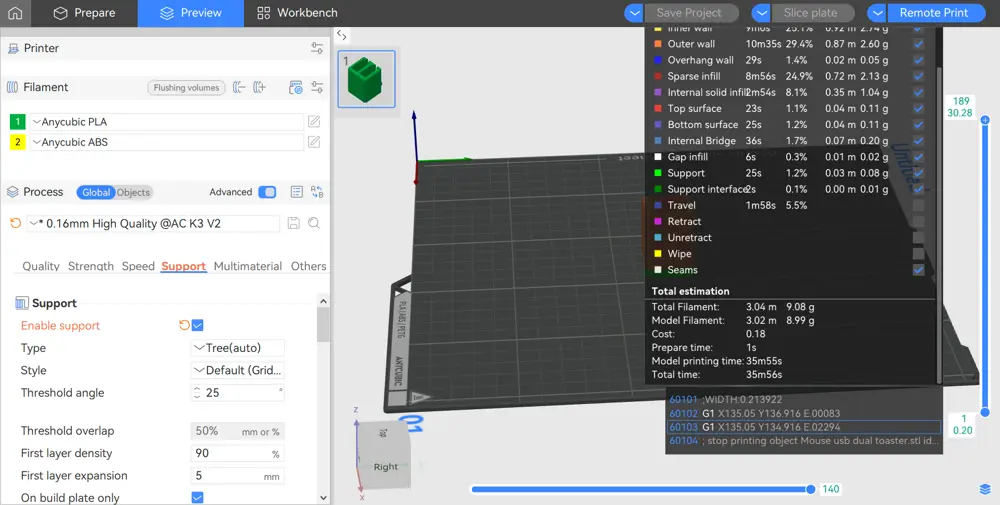This screenshot has width=1000, height=505.
Task: Open support Style dropdown
Action: pos(237,370)
